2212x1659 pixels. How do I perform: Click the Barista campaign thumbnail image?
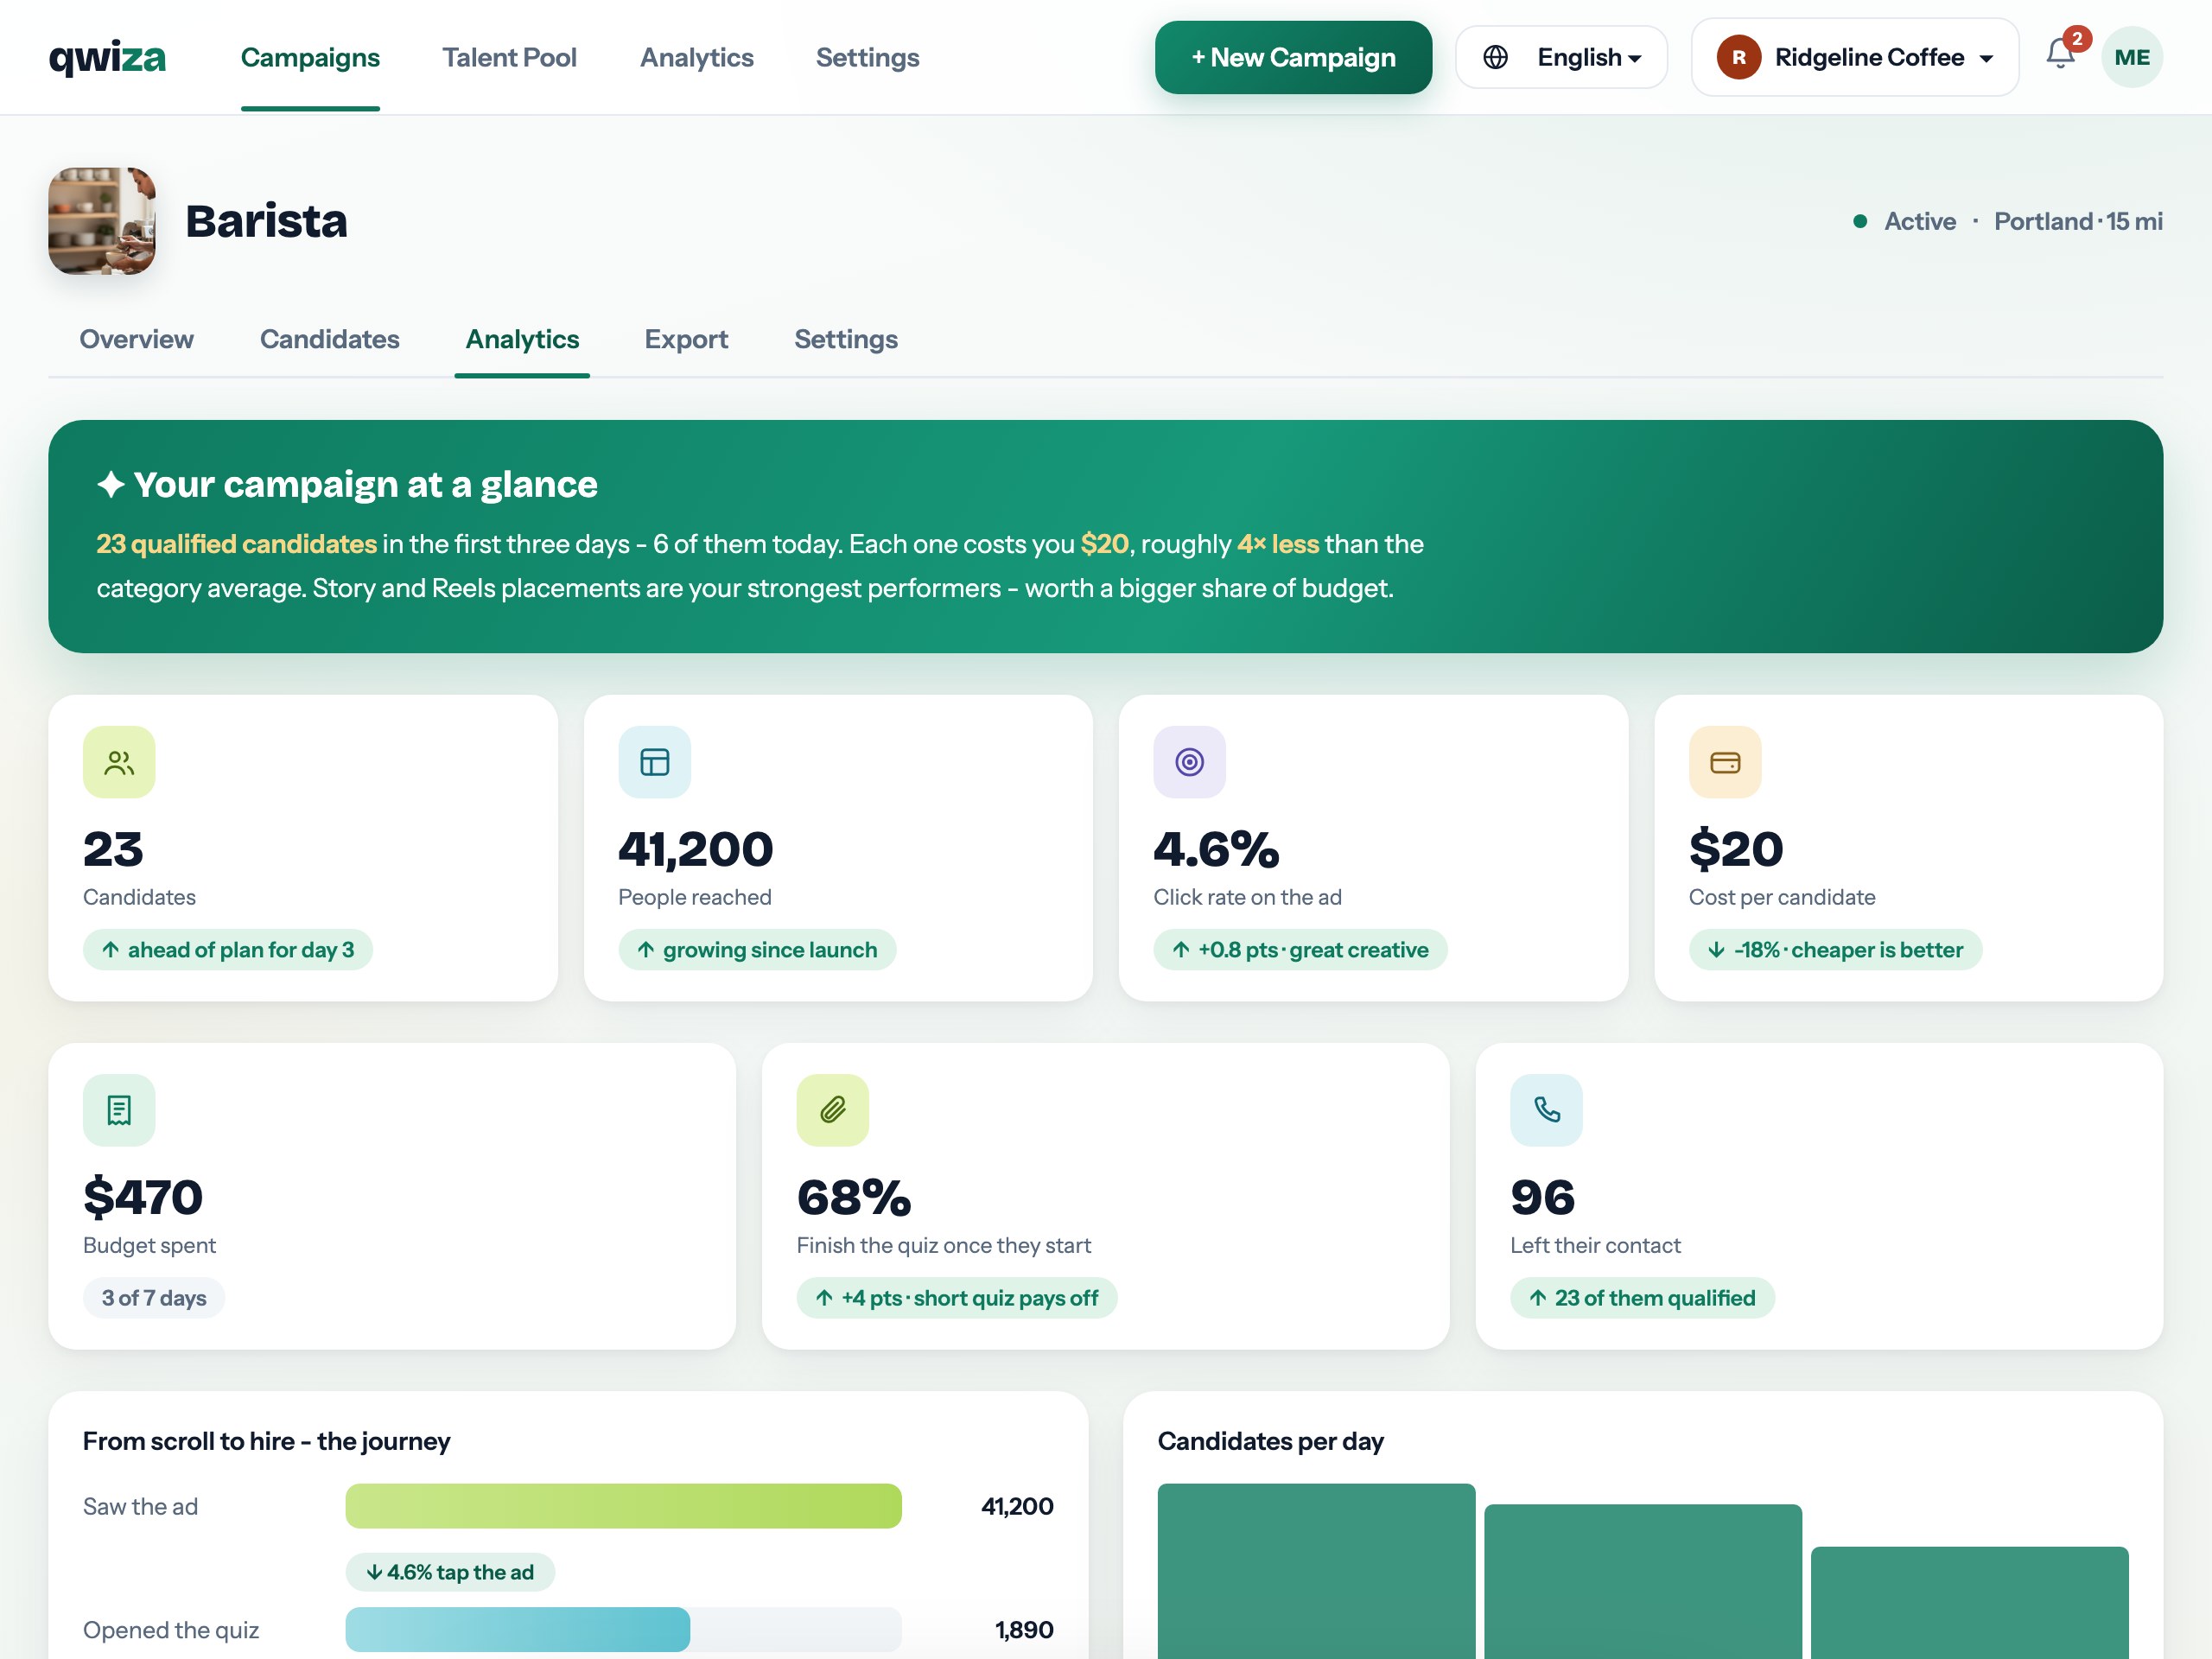click(102, 221)
